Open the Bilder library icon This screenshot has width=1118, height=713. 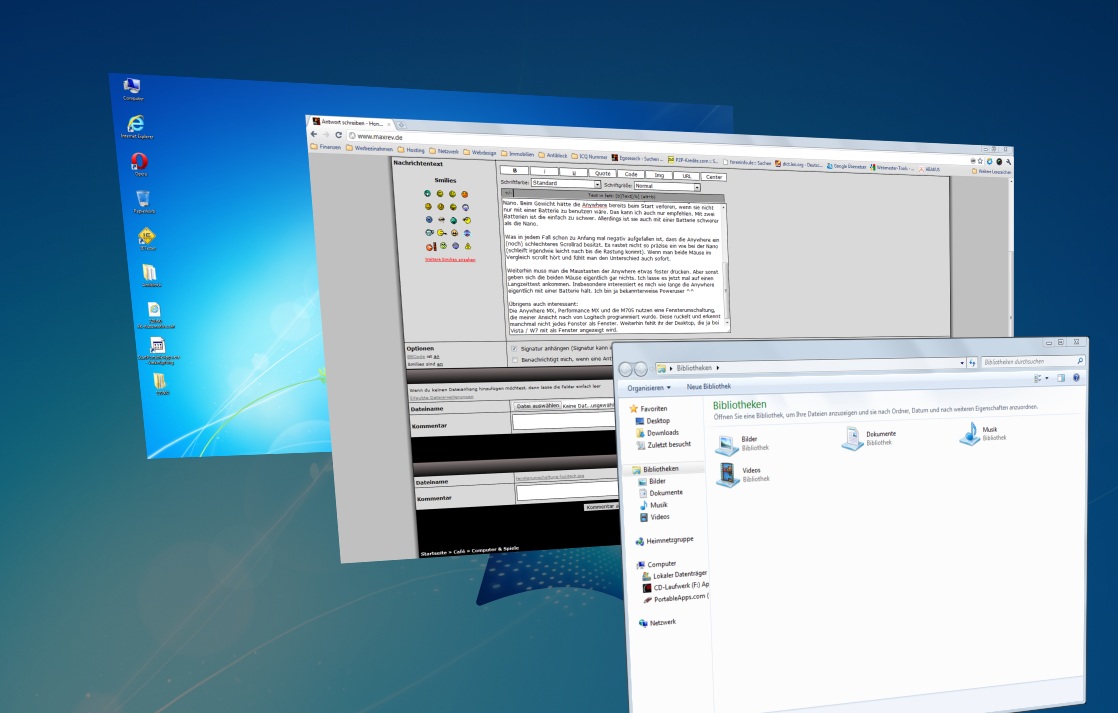(727, 444)
